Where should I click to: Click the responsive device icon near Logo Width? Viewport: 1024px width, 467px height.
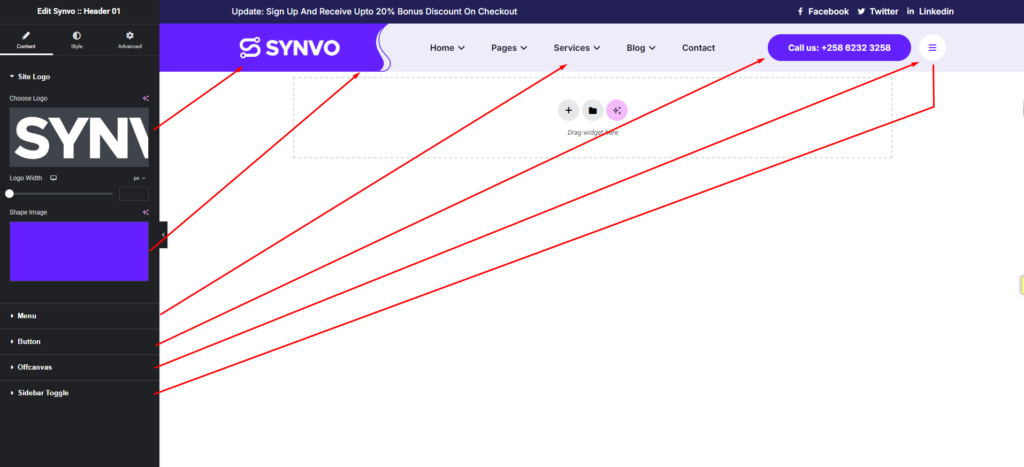tap(54, 178)
